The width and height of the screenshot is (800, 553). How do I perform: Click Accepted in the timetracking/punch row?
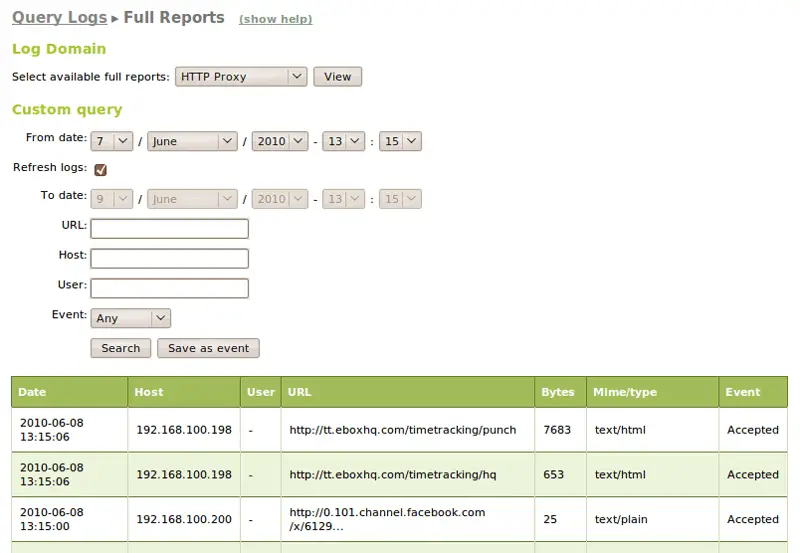753,430
